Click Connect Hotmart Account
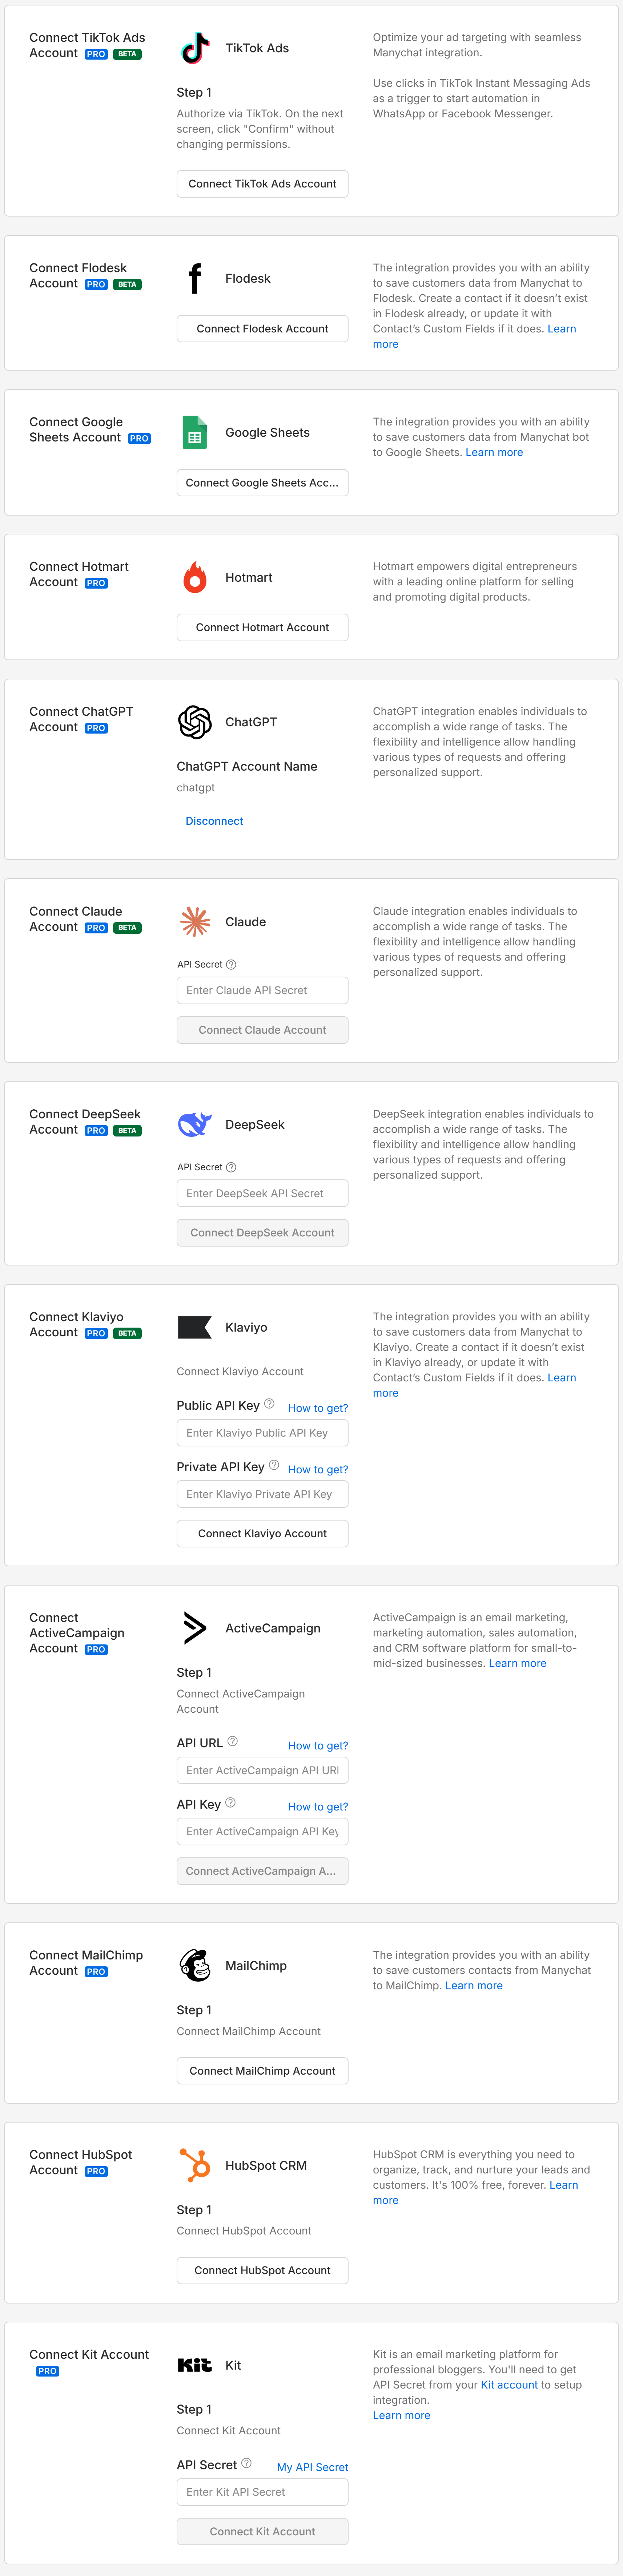The height and width of the screenshot is (2576, 623). 262,627
